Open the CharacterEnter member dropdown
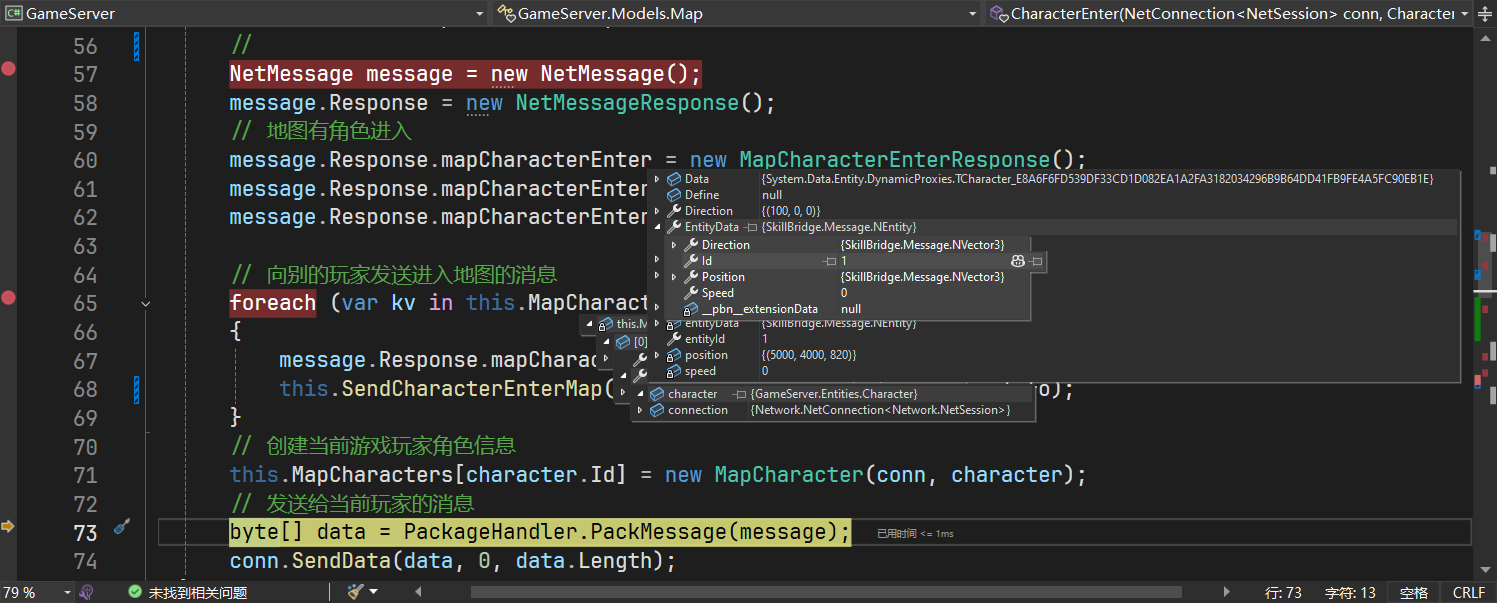Viewport: 1497px width, 603px height. [1465, 14]
